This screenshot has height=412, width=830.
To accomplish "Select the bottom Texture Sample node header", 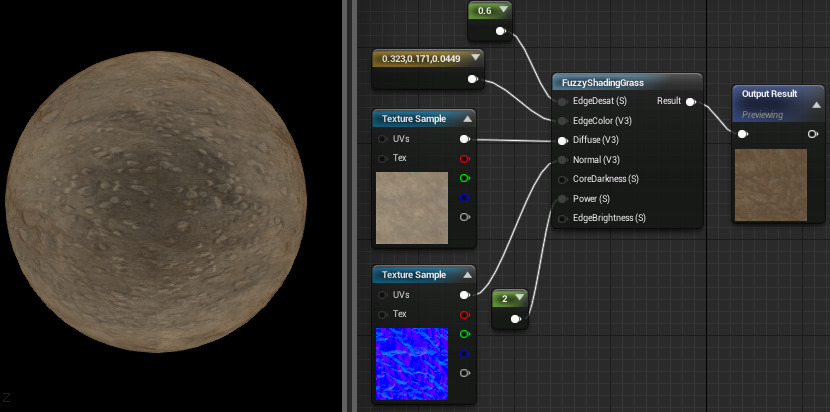I will [413, 274].
